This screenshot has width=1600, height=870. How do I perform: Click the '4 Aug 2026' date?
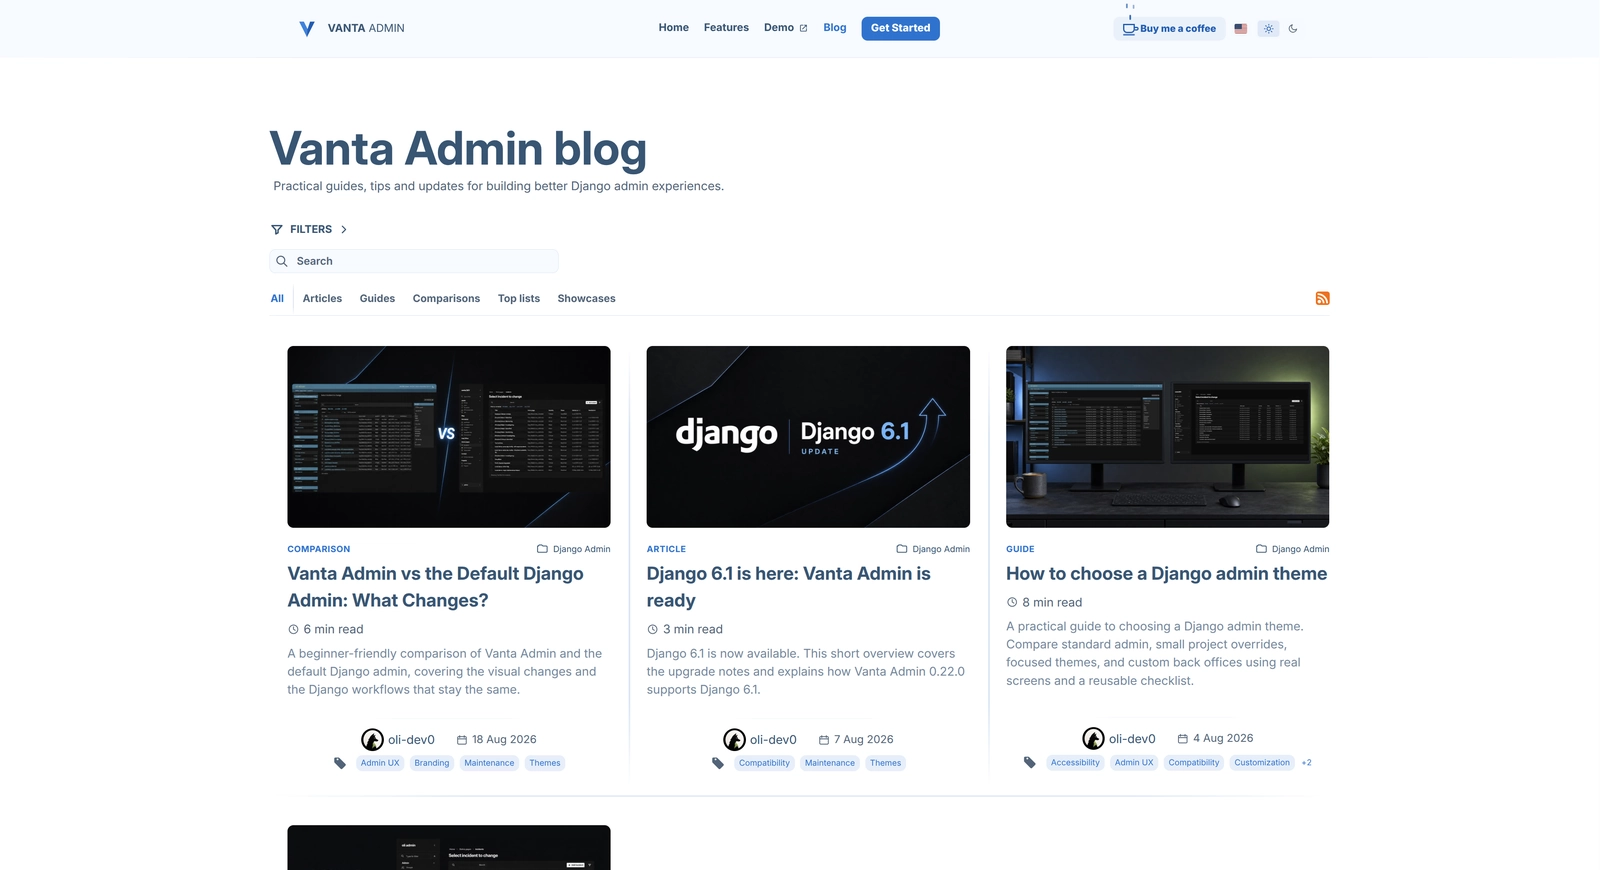pyautogui.click(x=1223, y=739)
